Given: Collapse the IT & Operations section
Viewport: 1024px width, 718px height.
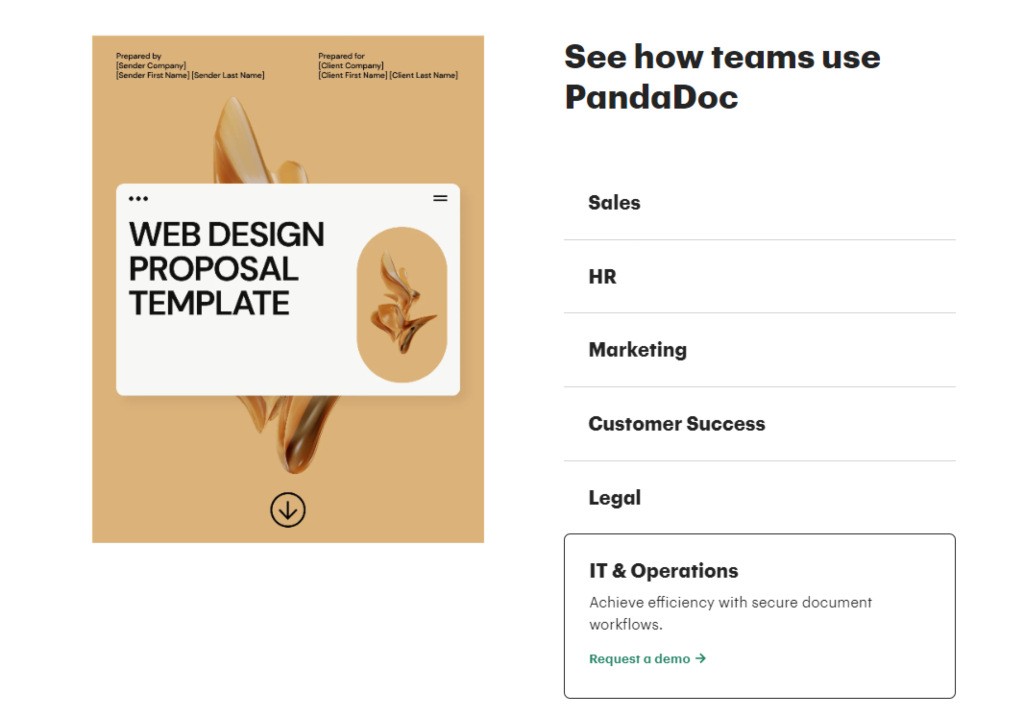Looking at the screenshot, I should click(663, 571).
